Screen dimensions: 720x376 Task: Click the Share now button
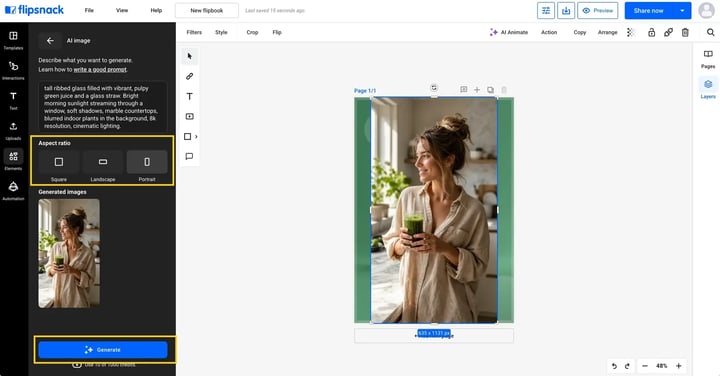point(649,11)
